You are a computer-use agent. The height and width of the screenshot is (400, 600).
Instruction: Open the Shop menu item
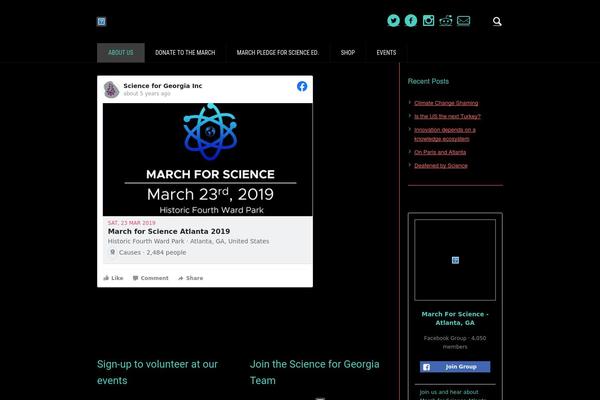point(348,52)
